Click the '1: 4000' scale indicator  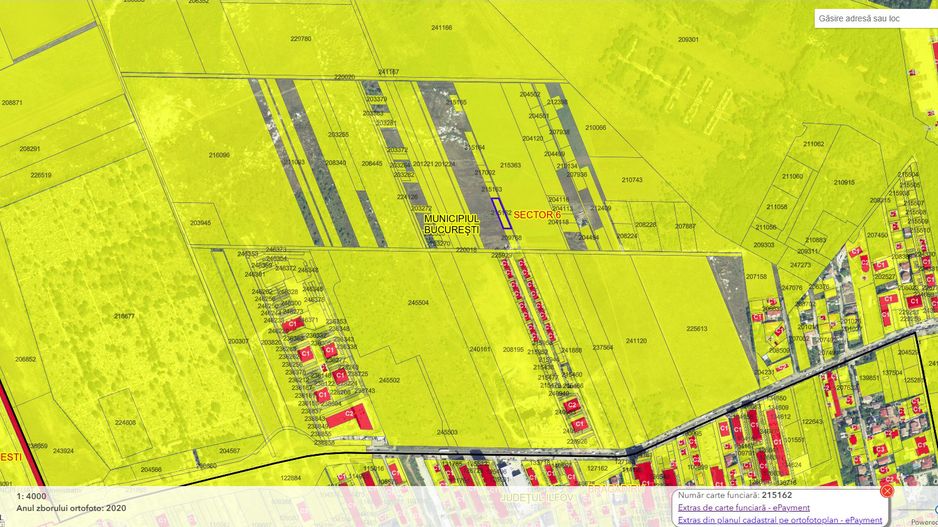pos(32,496)
